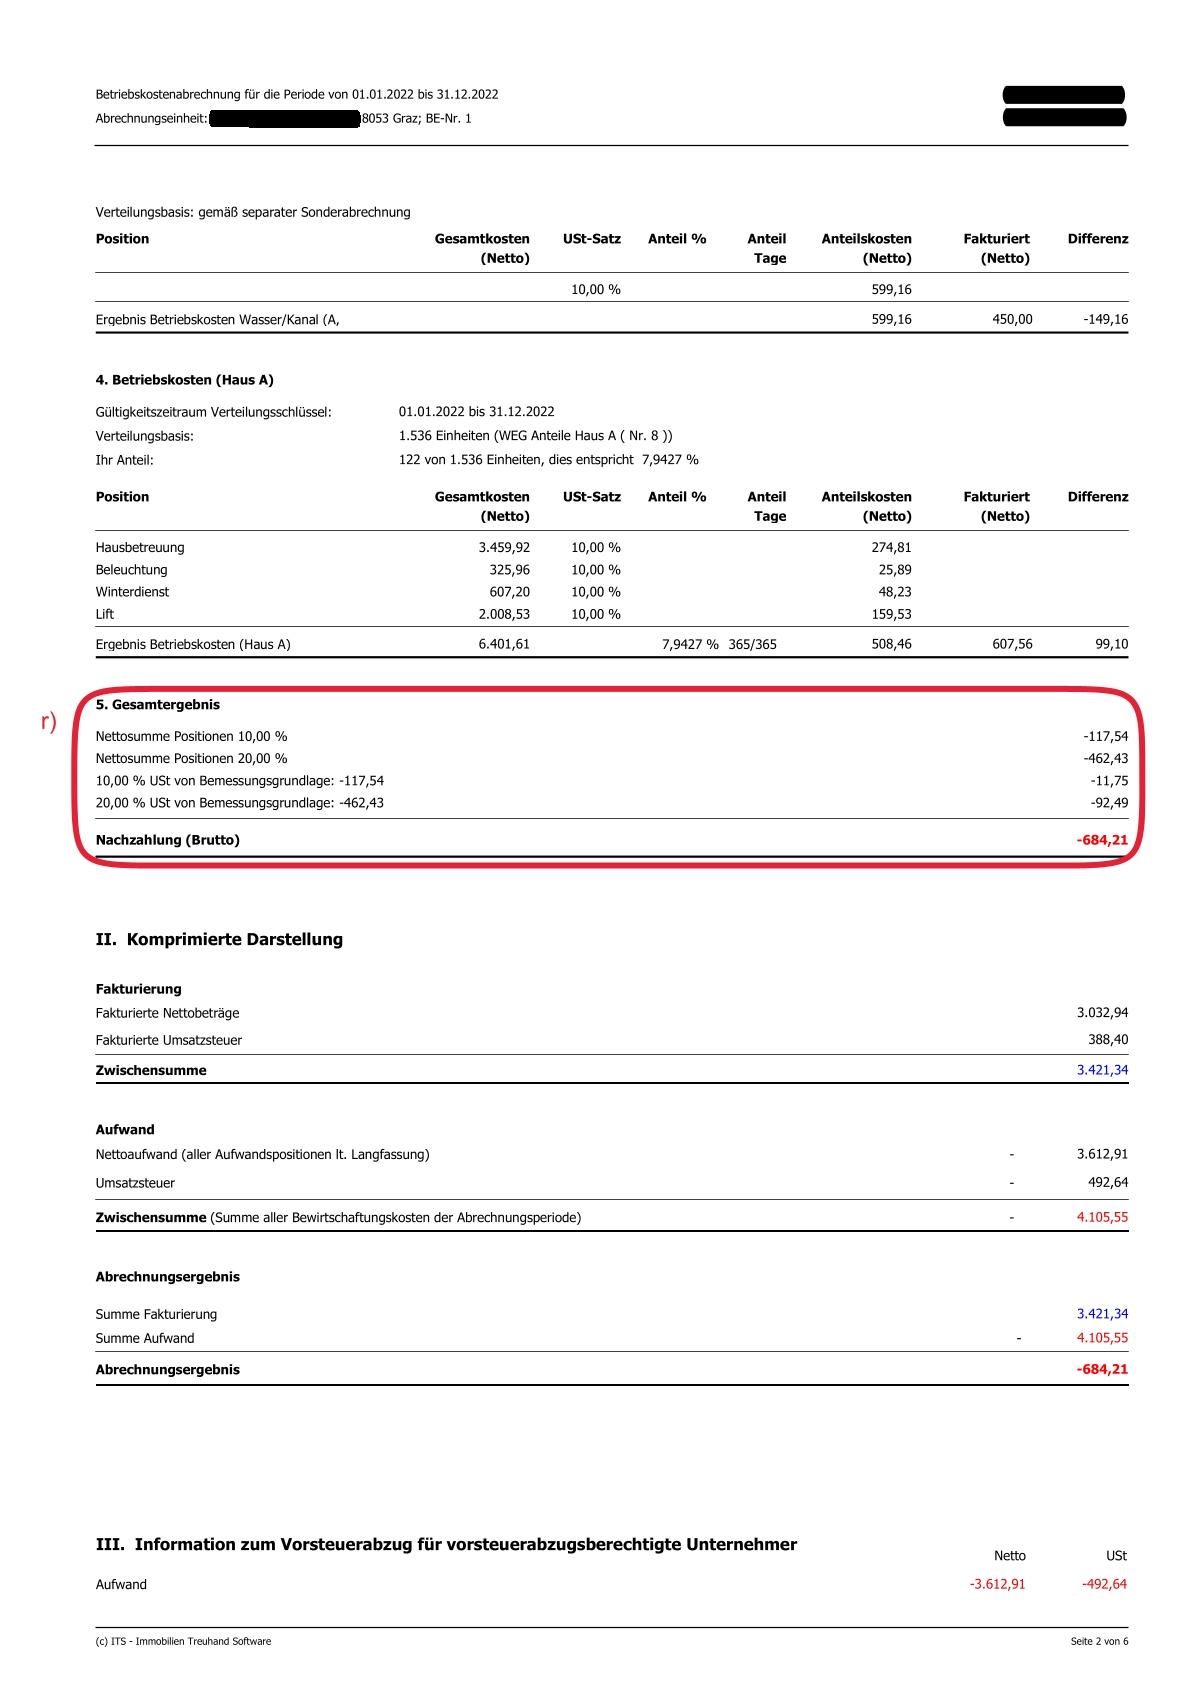Click the '4. Betriebskosten (Haus A)' heading
The width and height of the screenshot is (1190, 1683).
pyautogui.click(x=184, y=380)
